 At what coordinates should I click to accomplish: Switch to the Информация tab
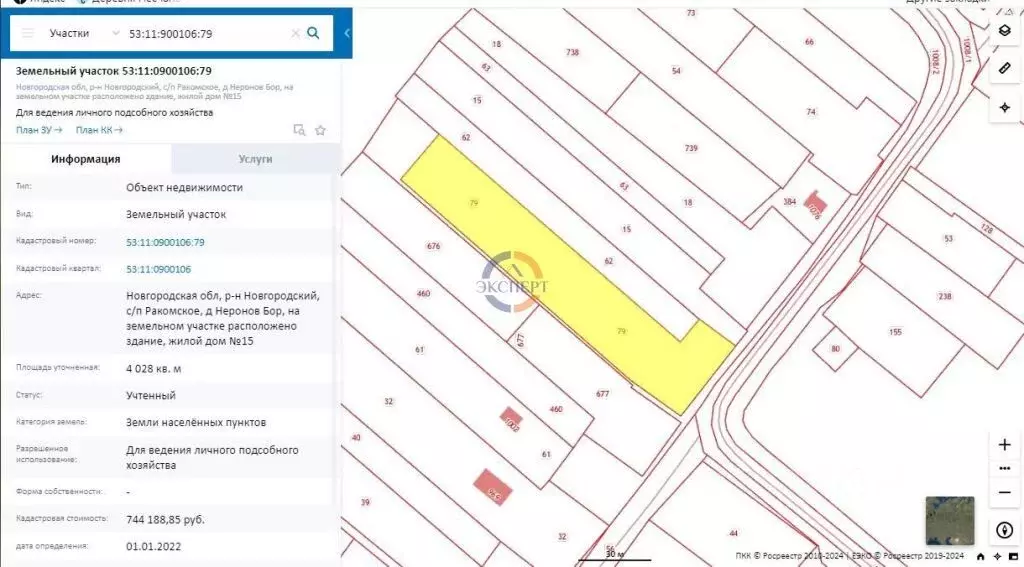coord(86,159)
